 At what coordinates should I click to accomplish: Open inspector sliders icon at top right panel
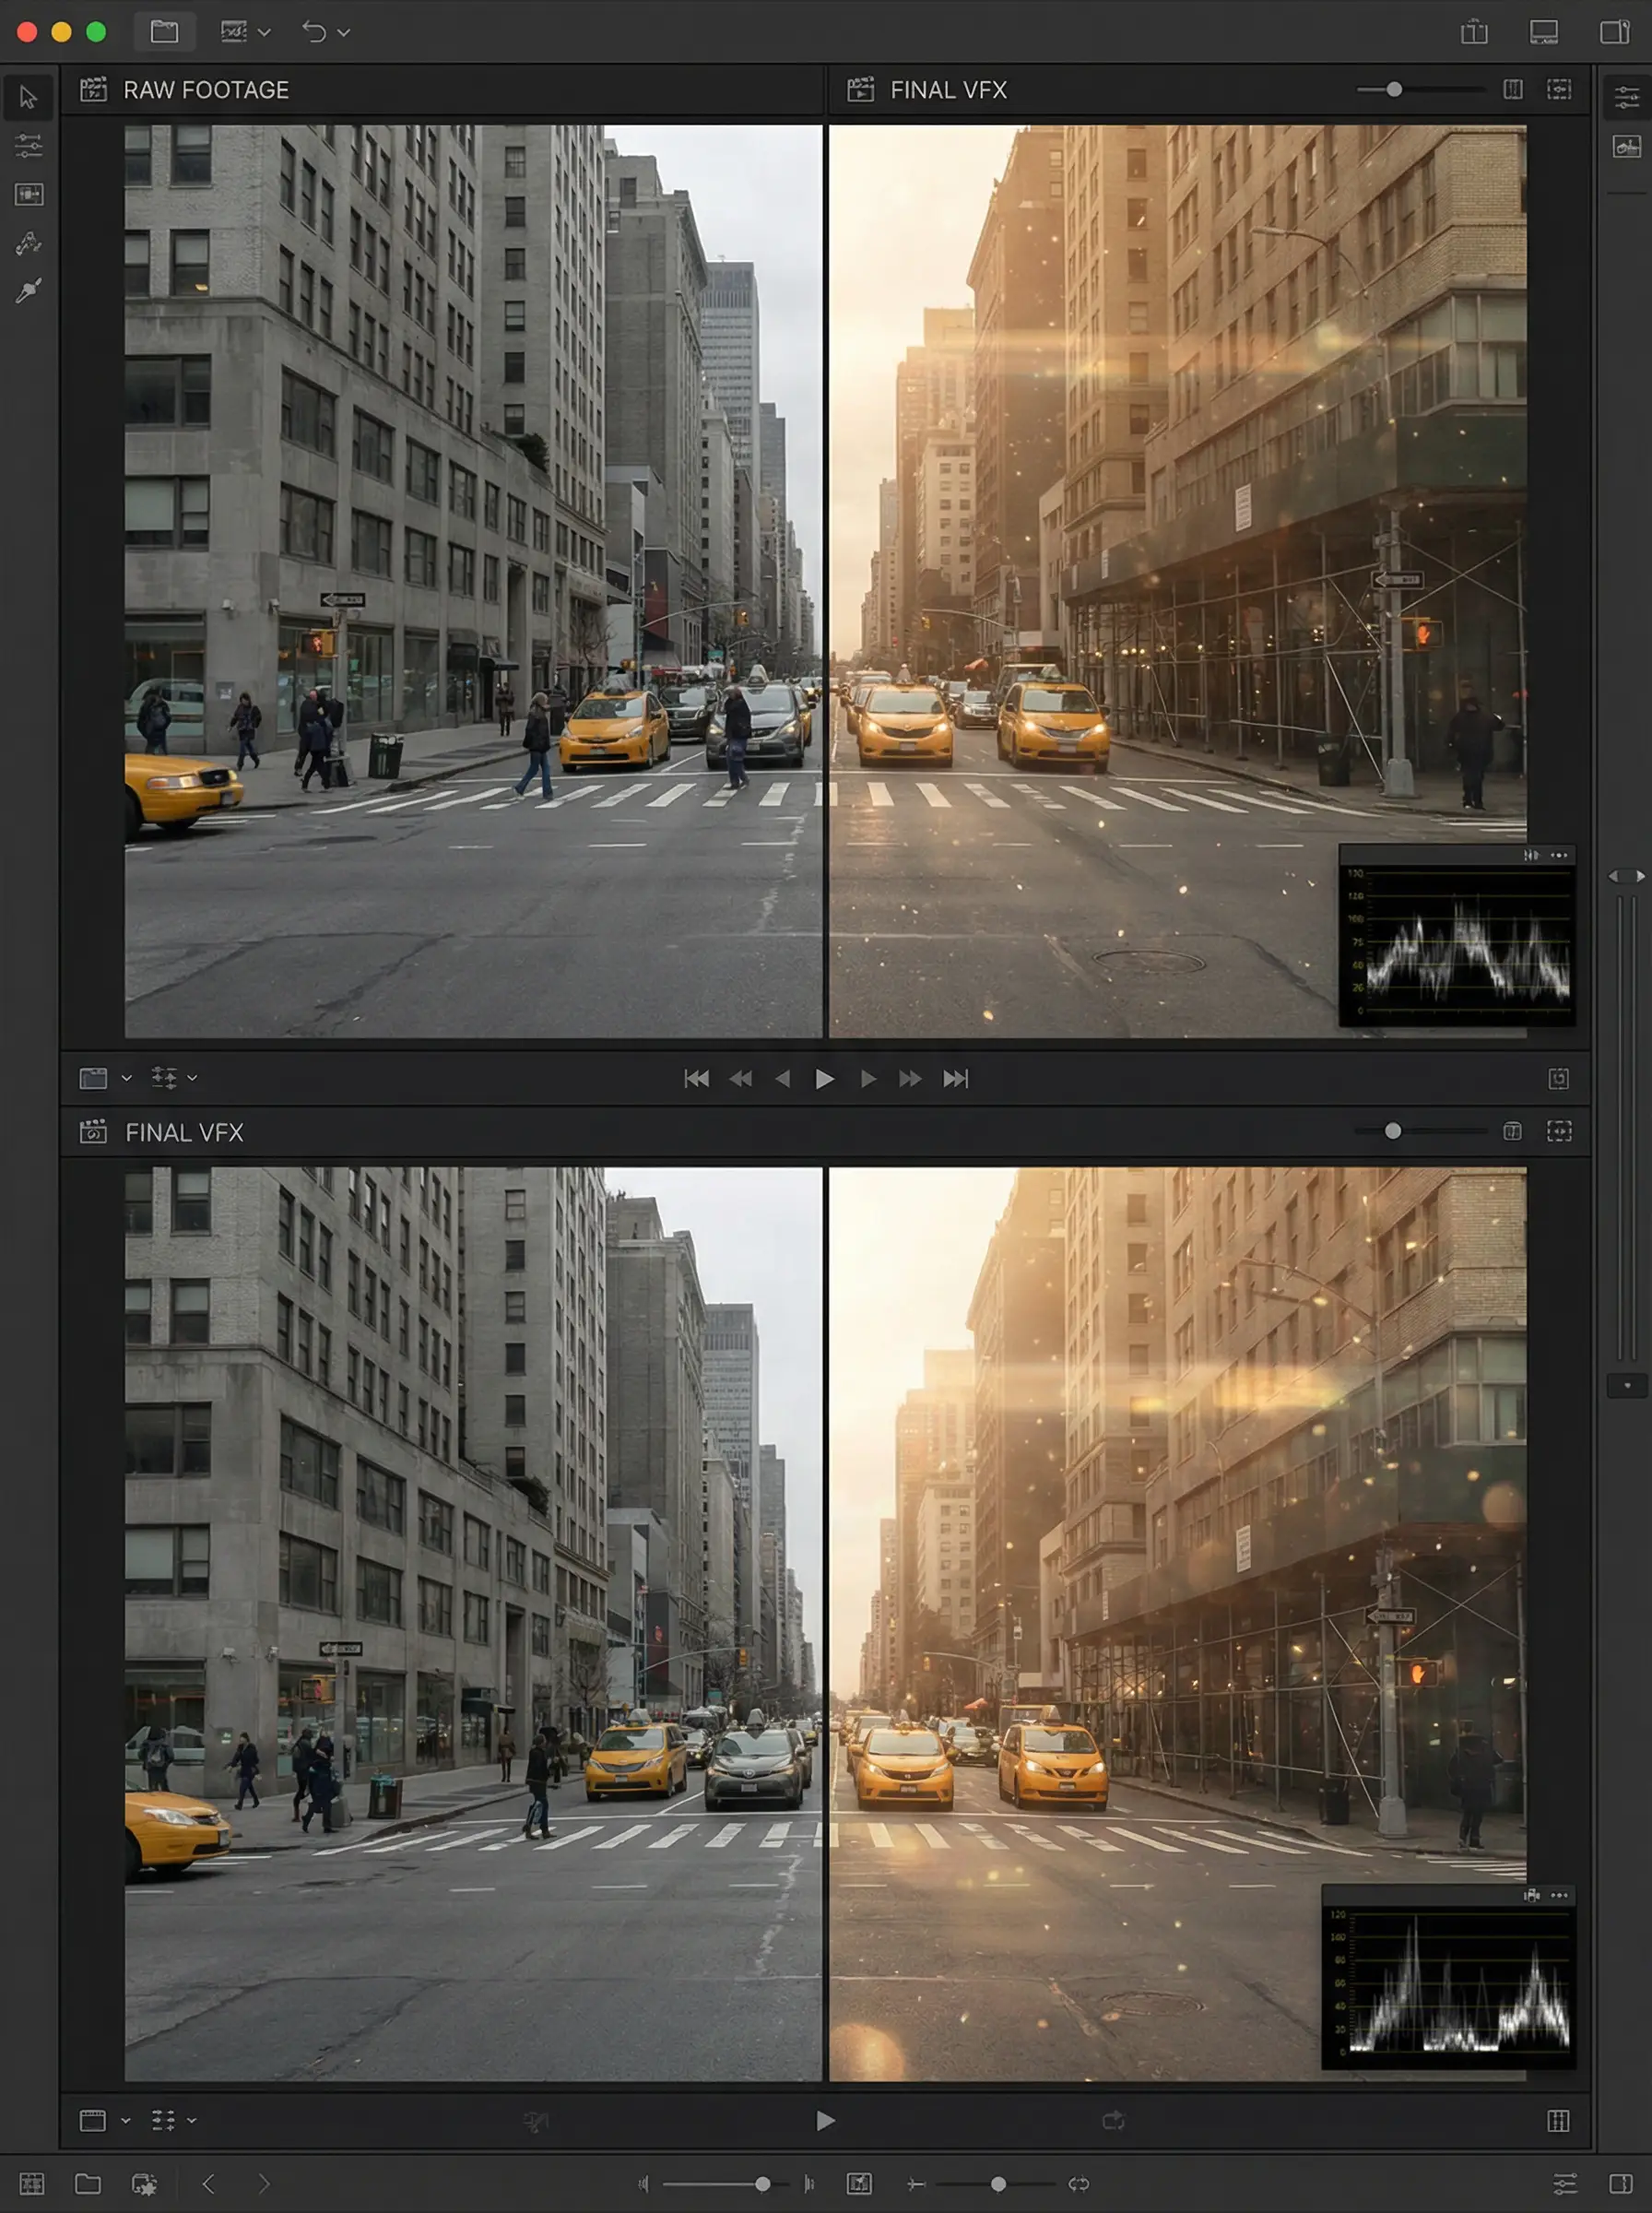point(1626,97)
